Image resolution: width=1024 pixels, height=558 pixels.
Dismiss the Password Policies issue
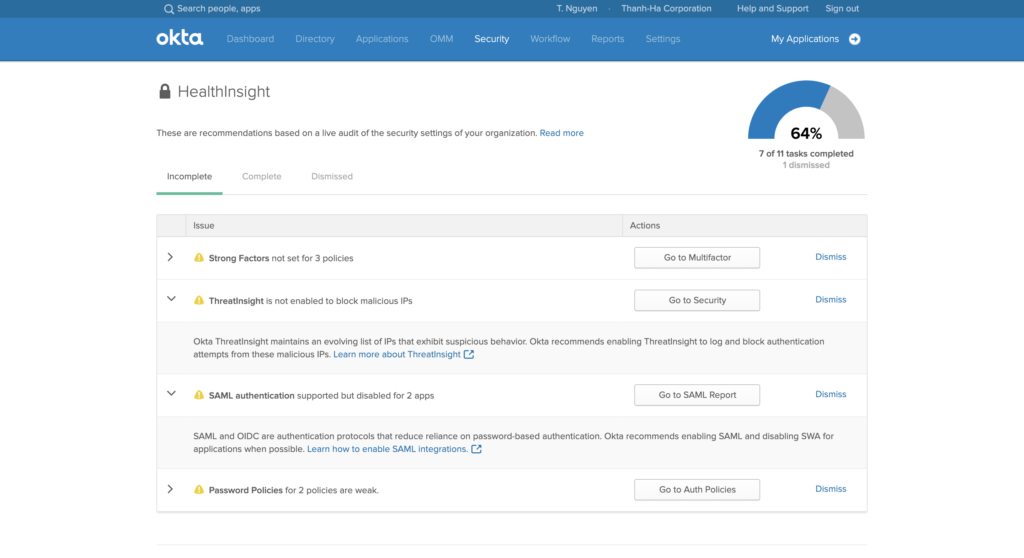pos(830,489)
